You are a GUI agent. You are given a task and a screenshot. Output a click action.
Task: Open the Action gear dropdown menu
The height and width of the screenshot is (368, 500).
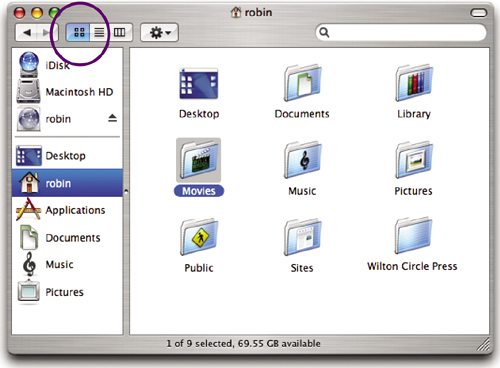point(160,32)
